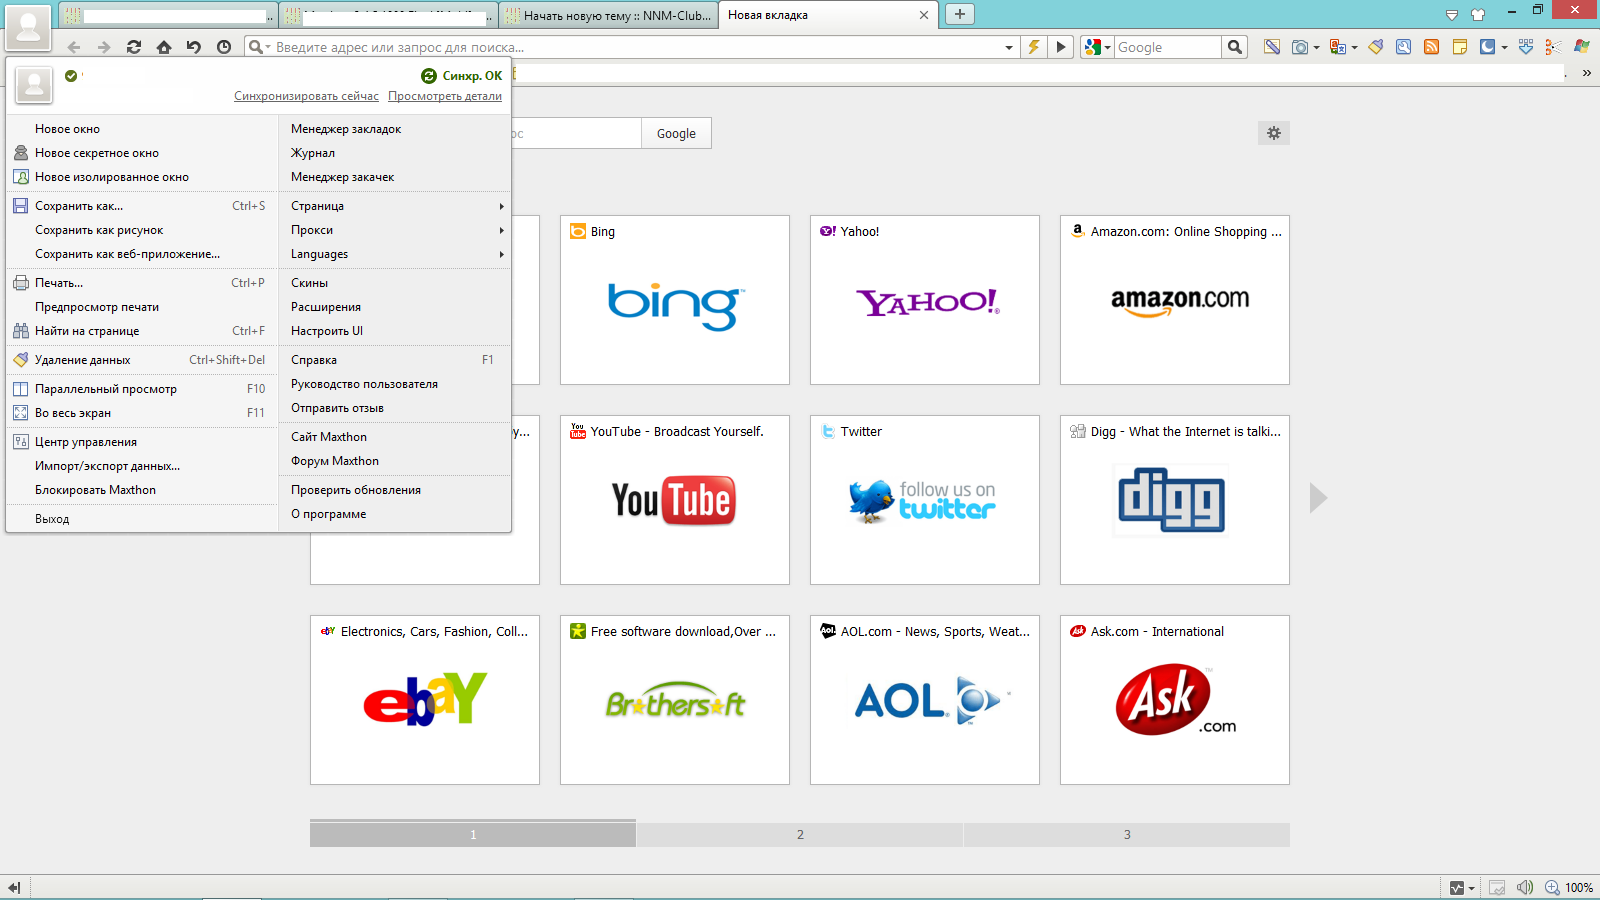1600x900 pixels.
Task: Toggle the sound mute speaker icon
Action: coord(1524,887)
